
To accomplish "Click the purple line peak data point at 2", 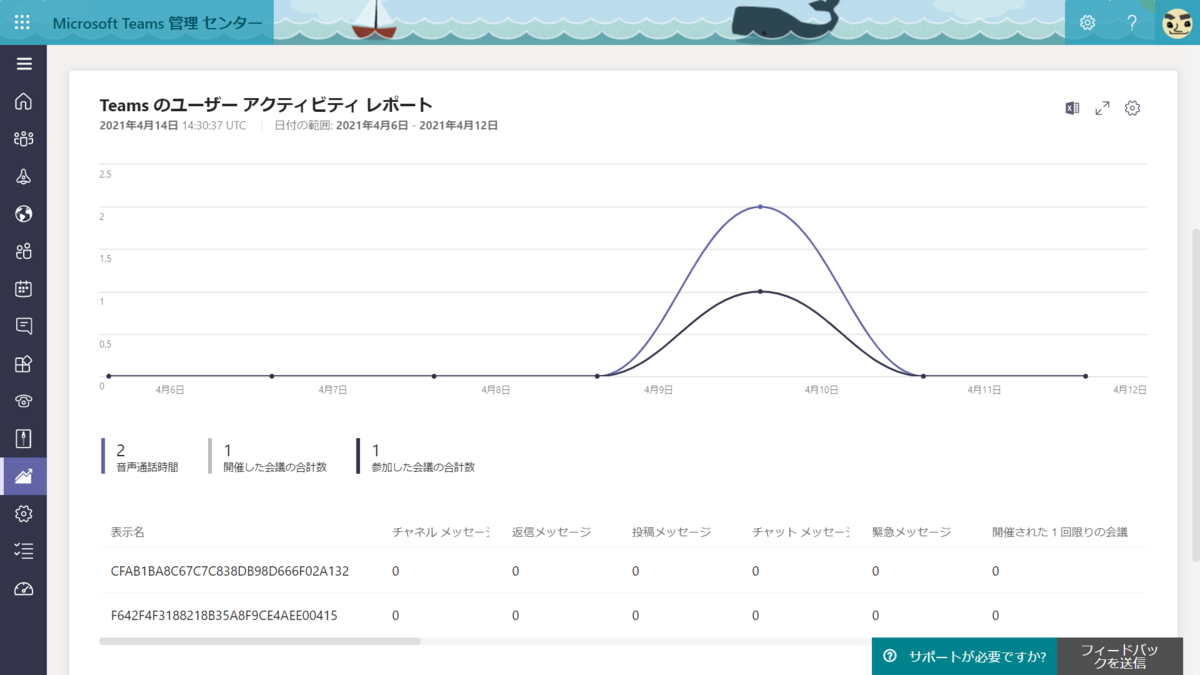I will (x=760, y=207).
